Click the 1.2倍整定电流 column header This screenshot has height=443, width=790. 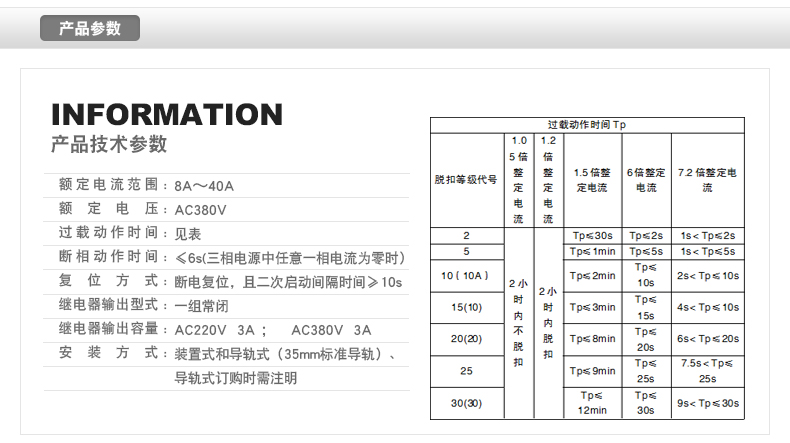(x=548, y=180)
